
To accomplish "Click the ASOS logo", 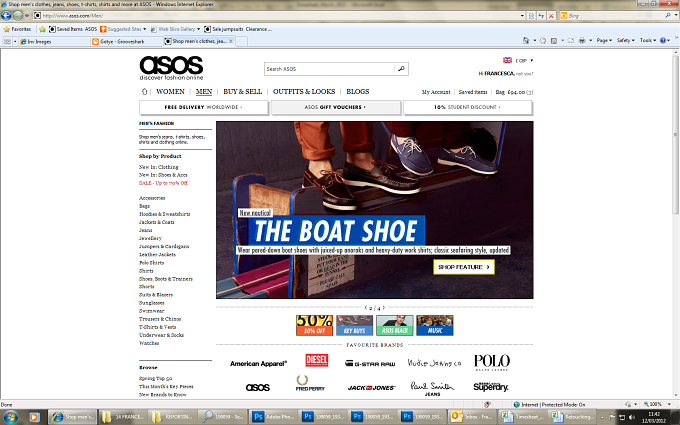I will point(171,68).
